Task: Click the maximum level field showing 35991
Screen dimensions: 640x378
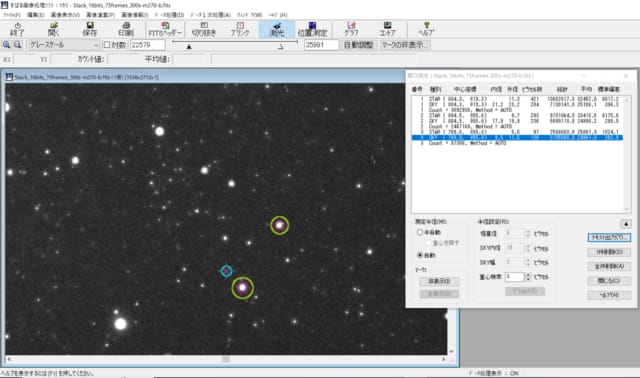Action: tap(321, 45)
